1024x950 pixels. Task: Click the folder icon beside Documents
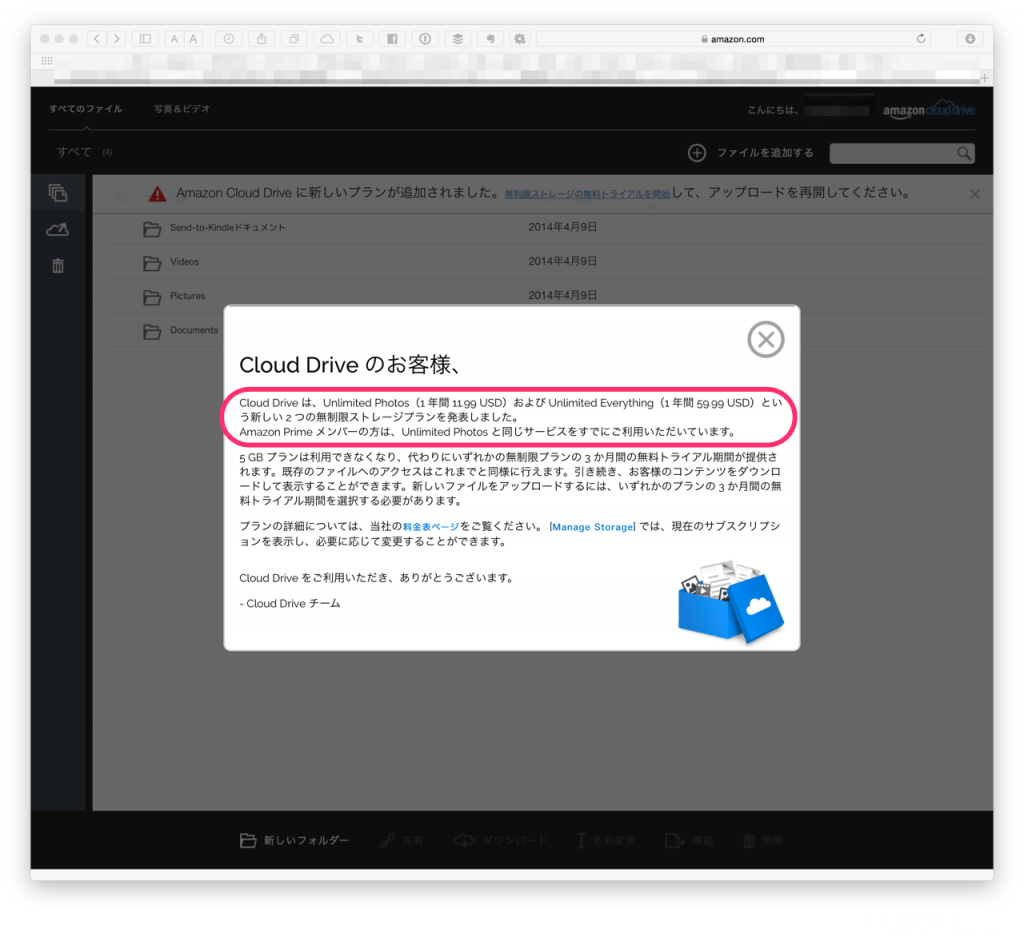point(152,331)
